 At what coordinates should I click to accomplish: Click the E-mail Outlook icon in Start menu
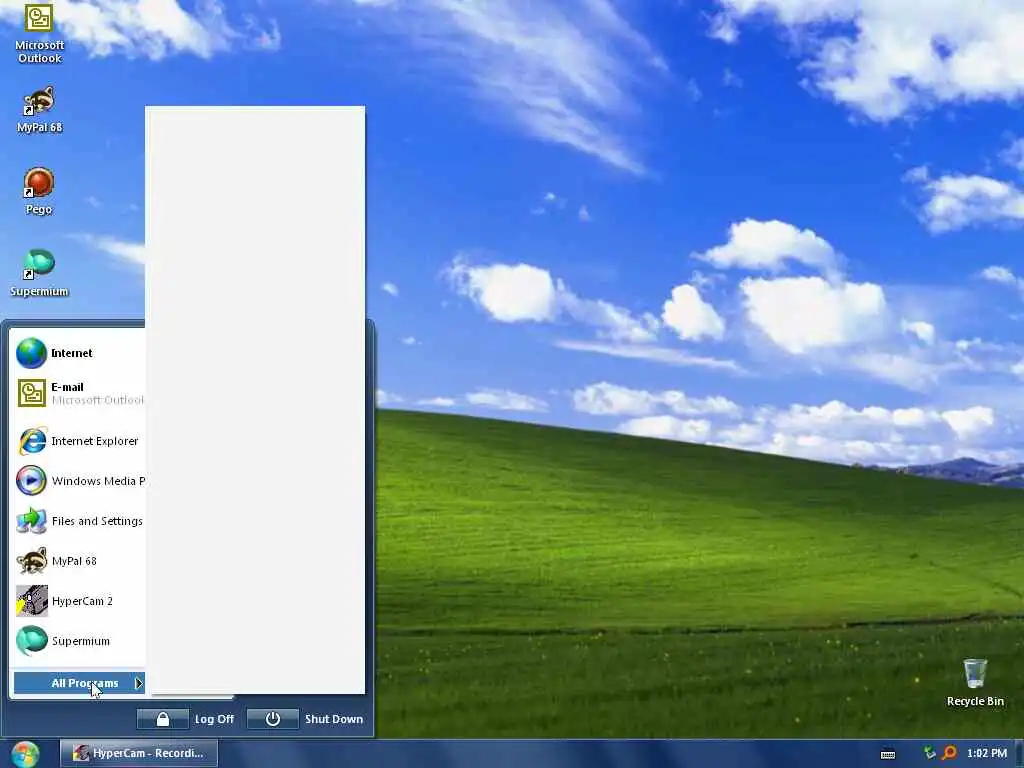[x=31, y=393]
